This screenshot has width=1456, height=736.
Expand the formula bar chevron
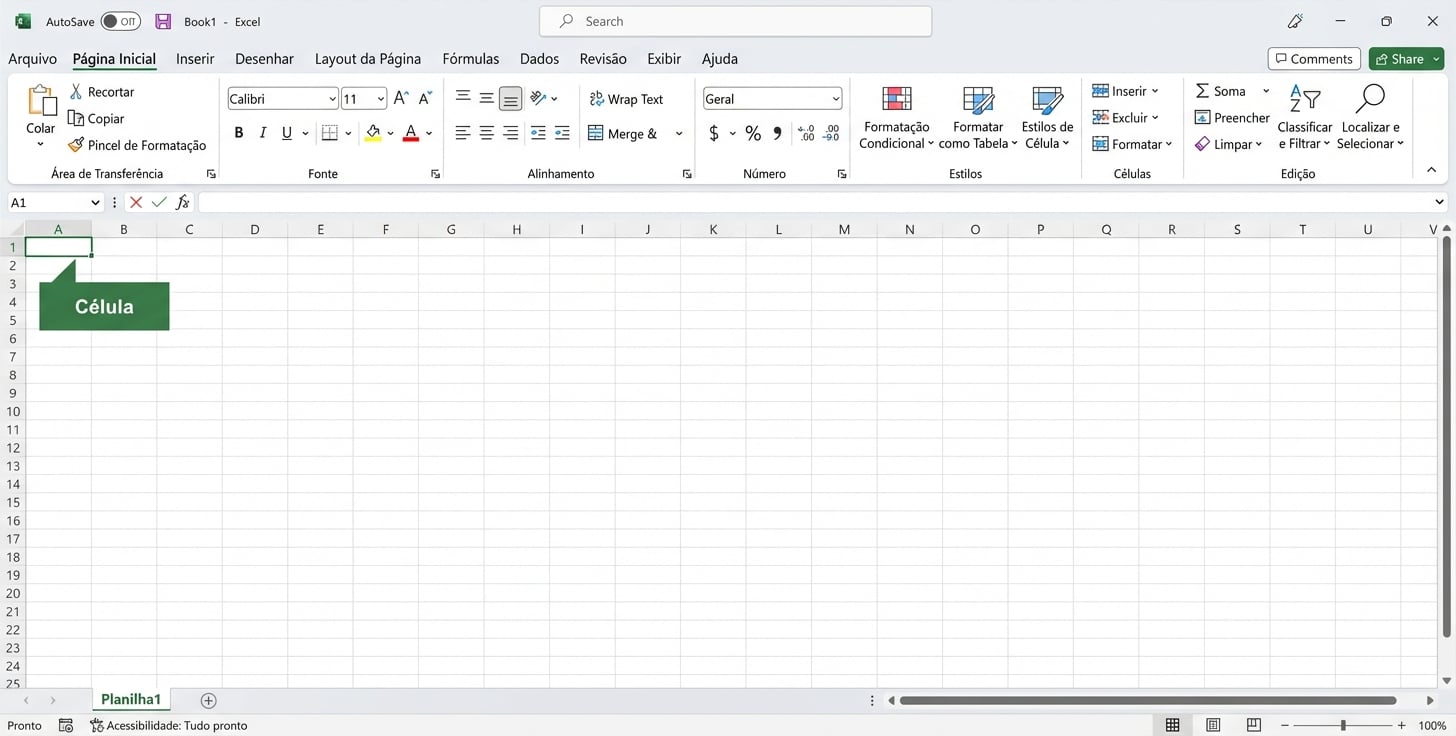1439,202
